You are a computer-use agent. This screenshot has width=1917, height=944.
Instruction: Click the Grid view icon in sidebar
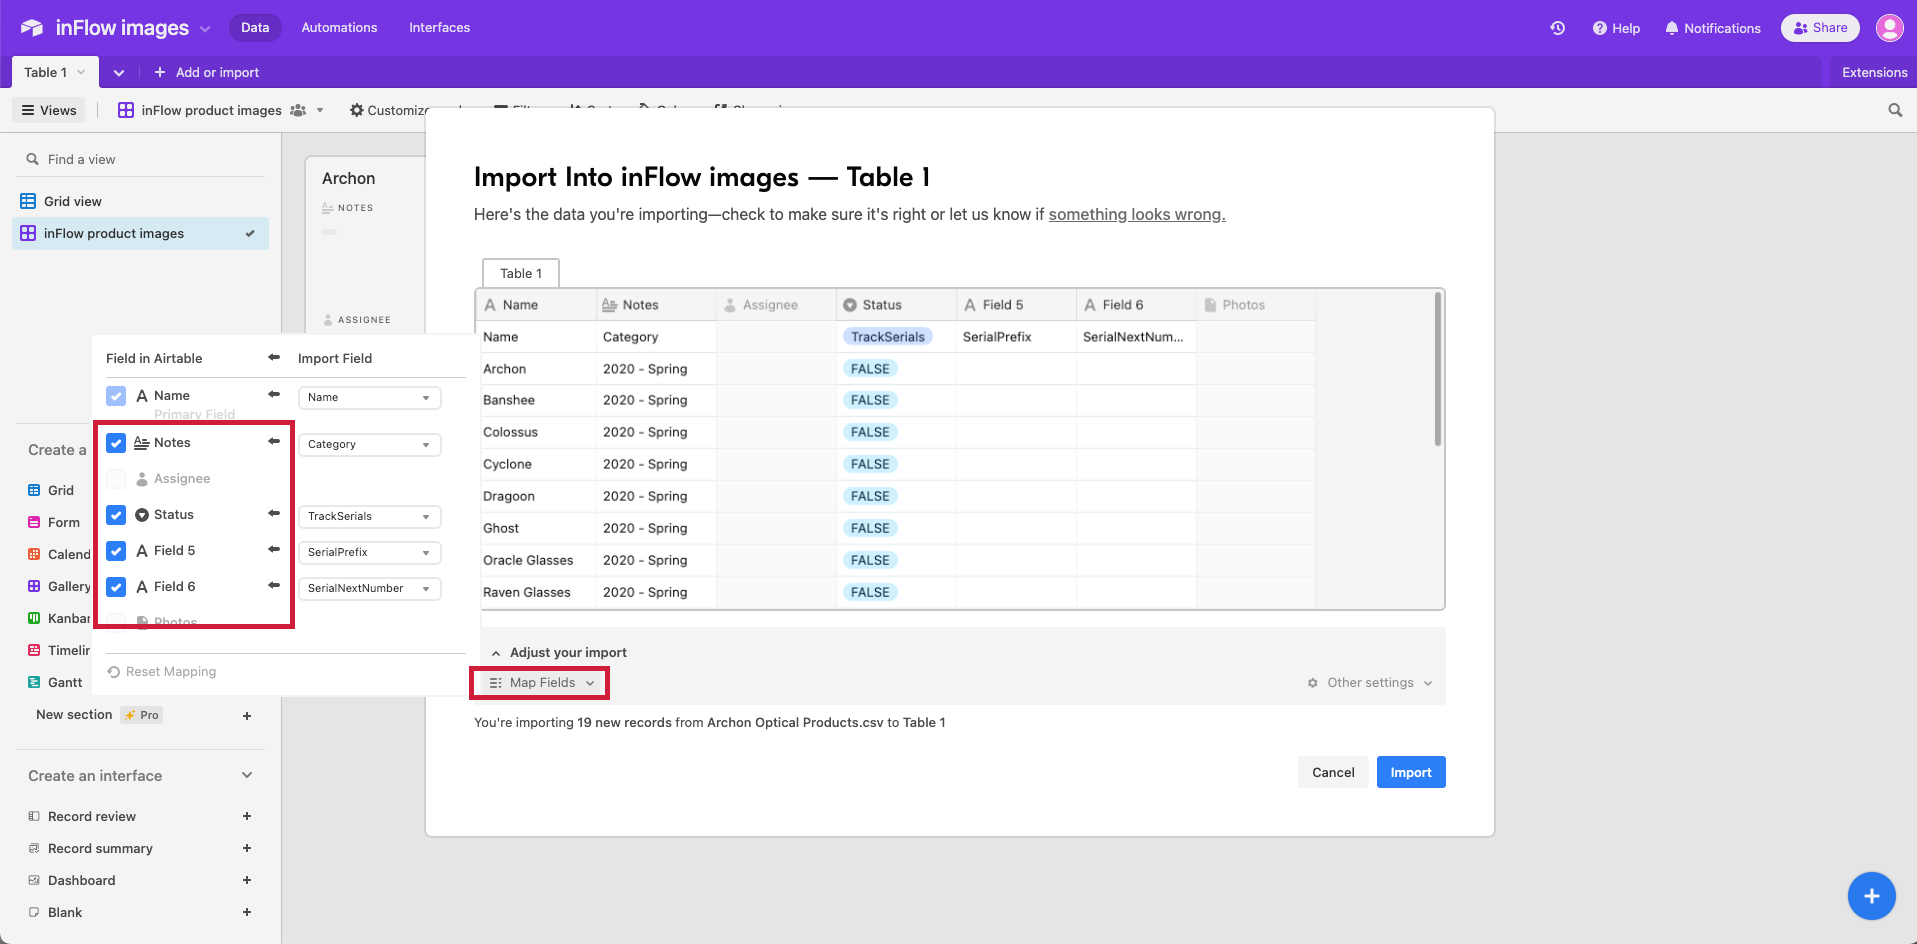[28, 201]
